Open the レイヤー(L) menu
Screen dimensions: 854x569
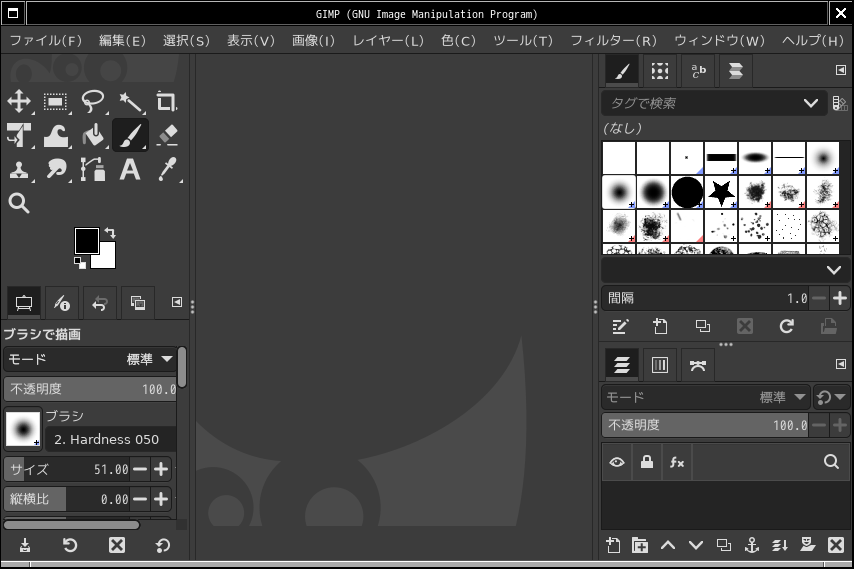coord(388,41)
